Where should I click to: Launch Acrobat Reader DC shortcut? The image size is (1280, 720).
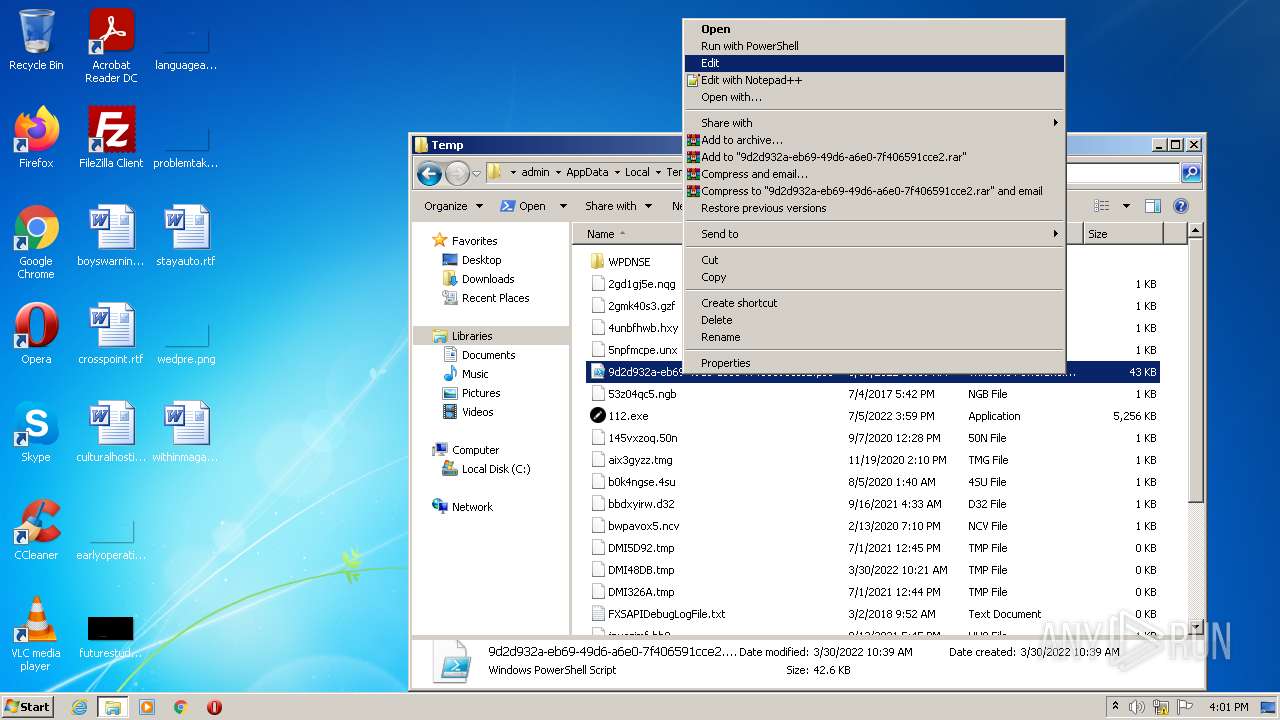point(111,46)
